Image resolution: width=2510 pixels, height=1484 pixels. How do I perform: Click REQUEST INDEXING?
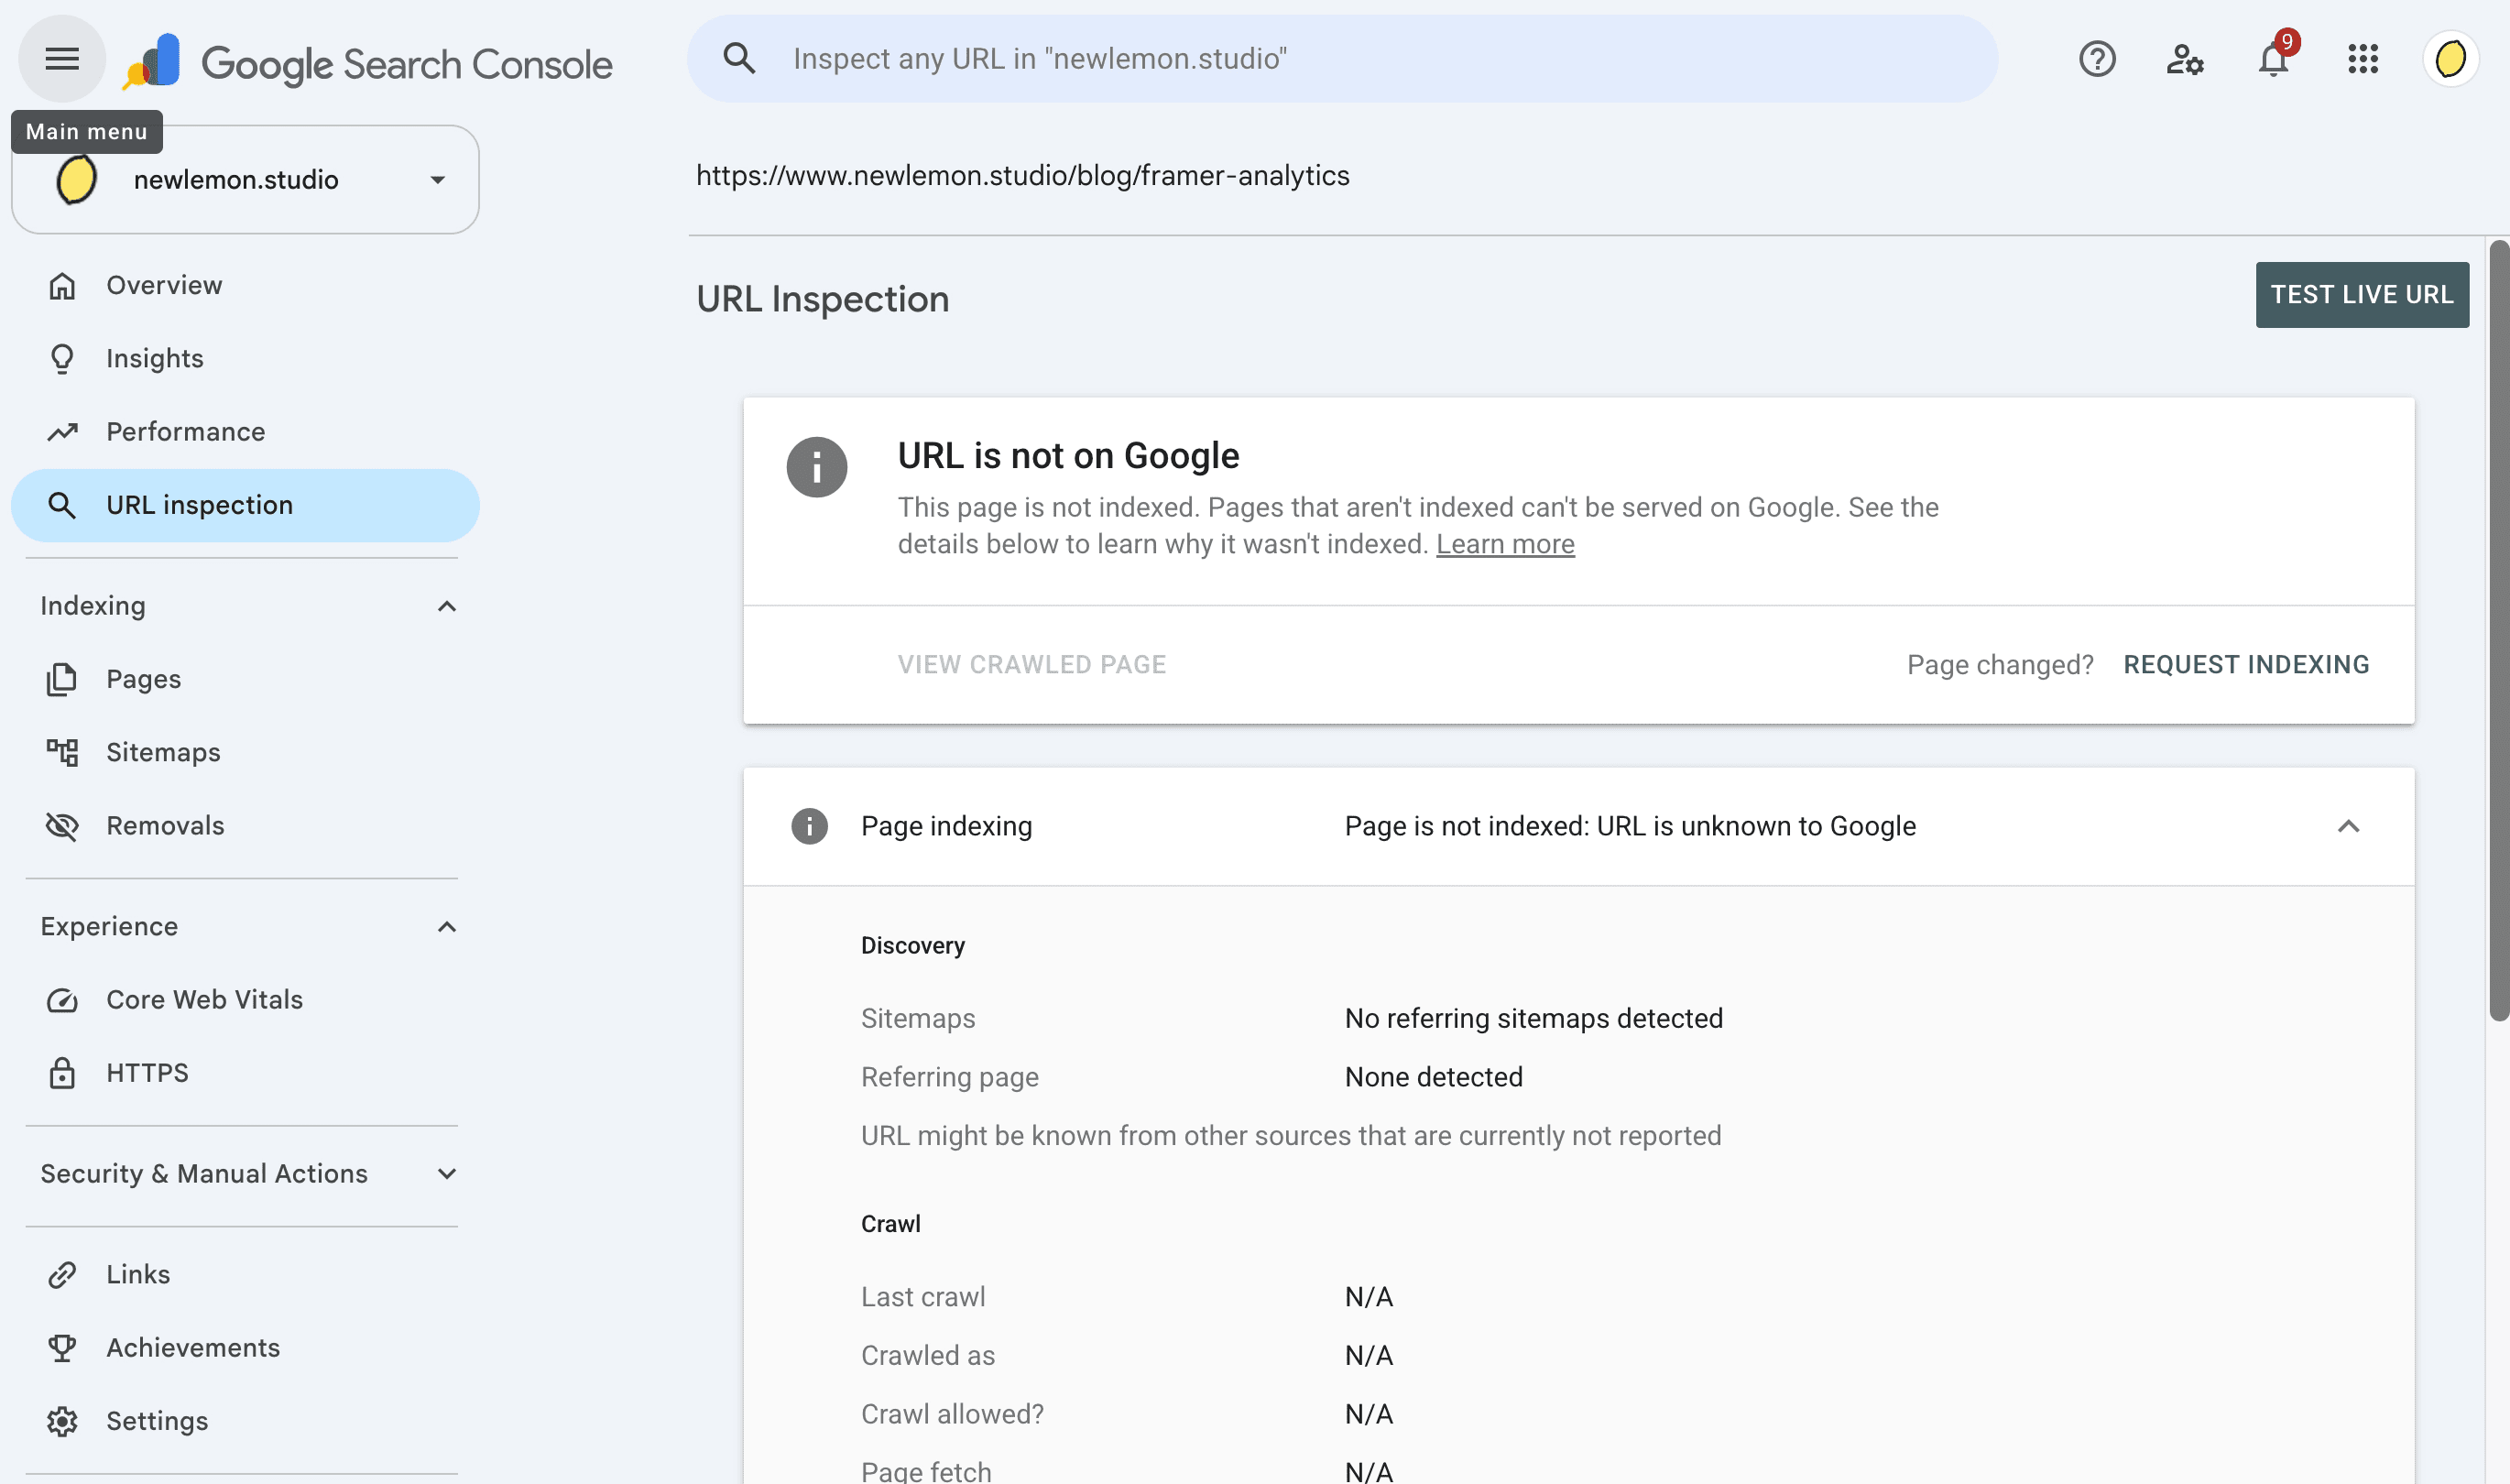tap(2246, 665)
